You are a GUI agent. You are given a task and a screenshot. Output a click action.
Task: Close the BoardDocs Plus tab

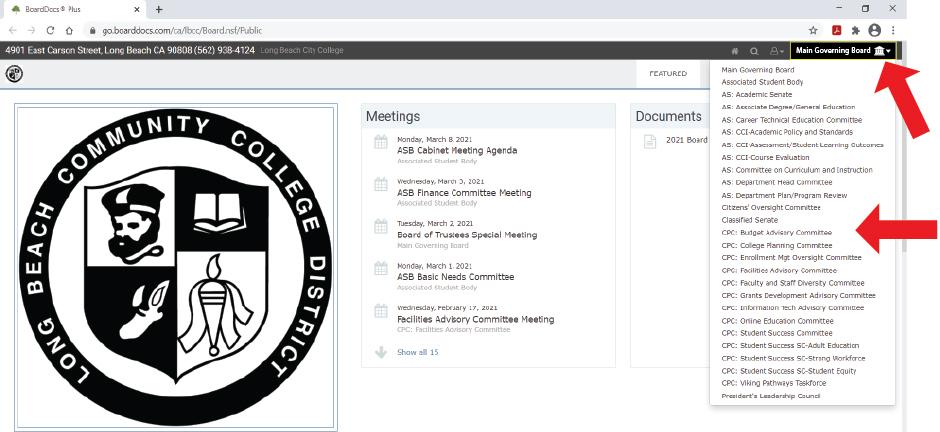pos(137,10)
